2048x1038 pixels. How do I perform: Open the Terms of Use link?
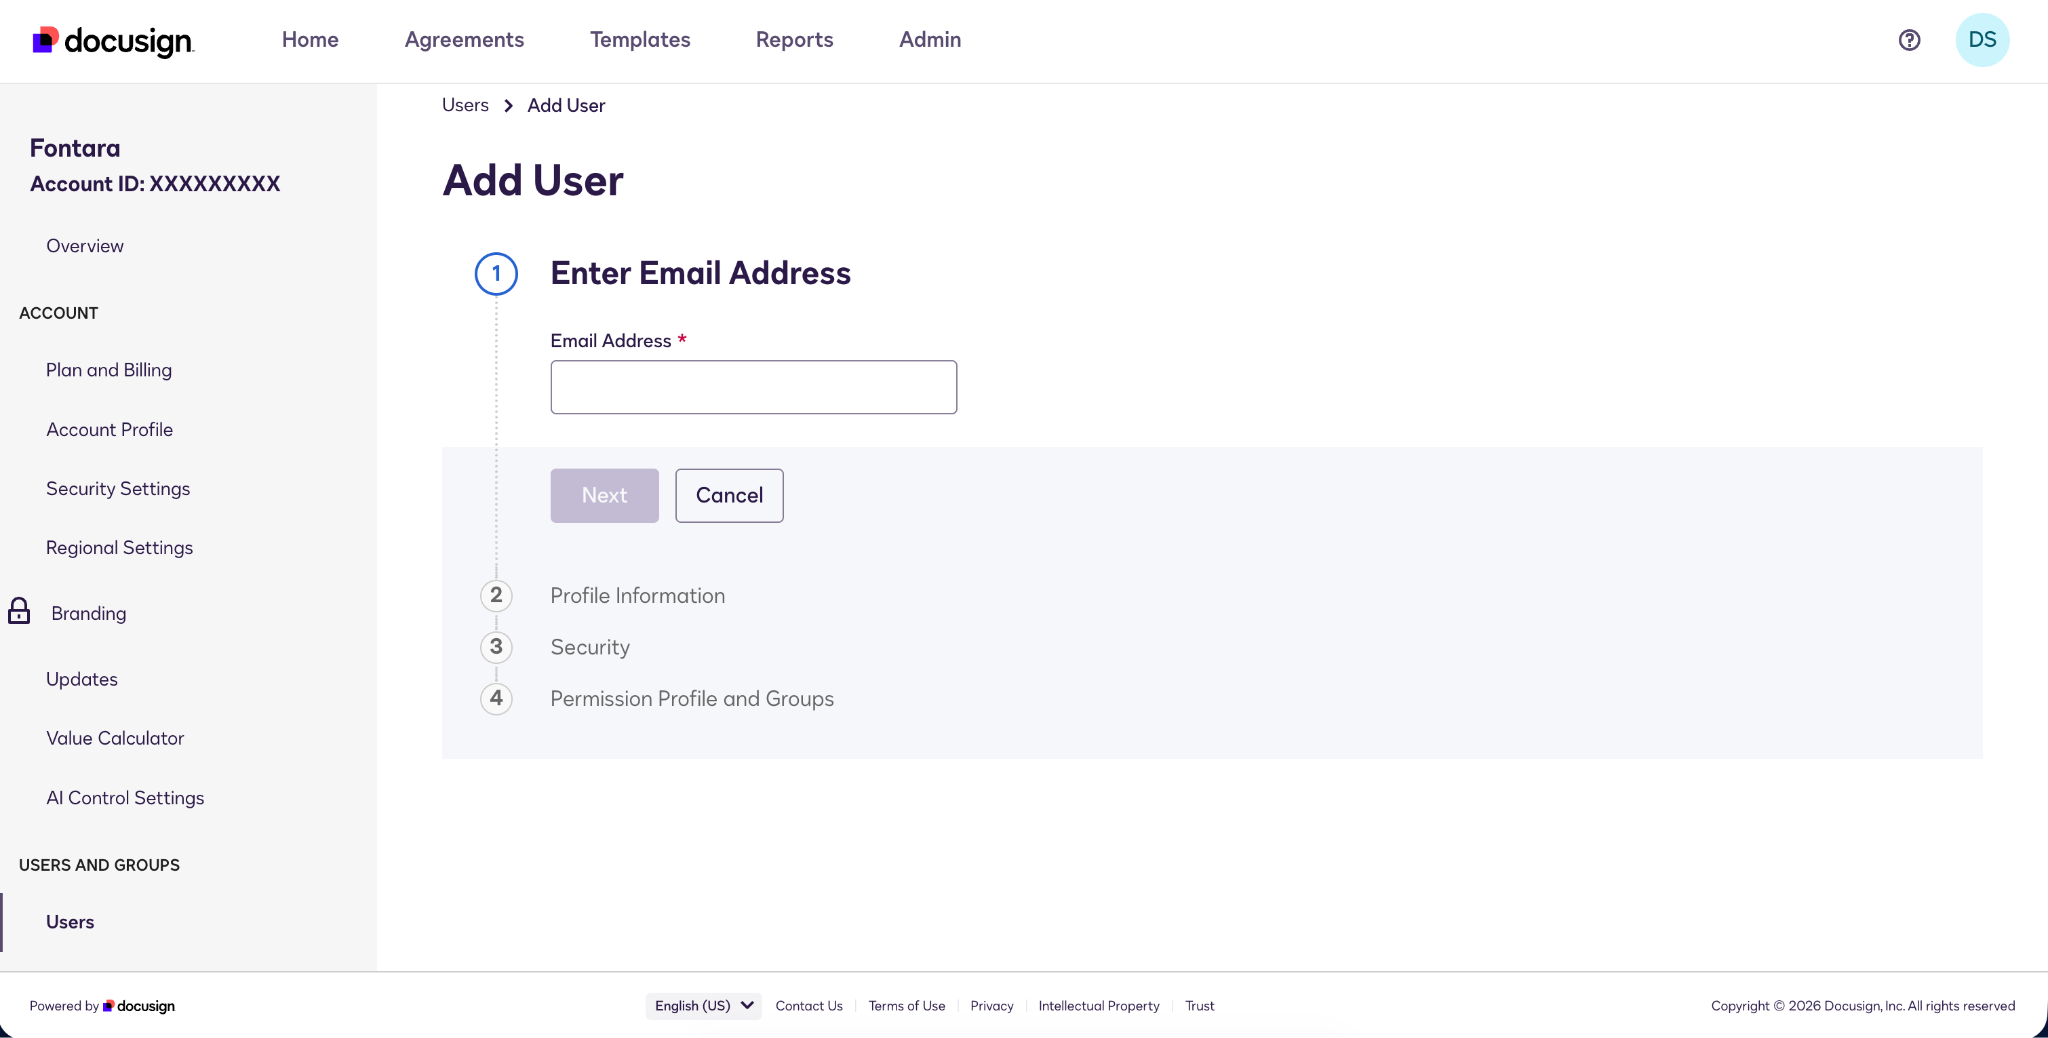[x=907, y=1006]
